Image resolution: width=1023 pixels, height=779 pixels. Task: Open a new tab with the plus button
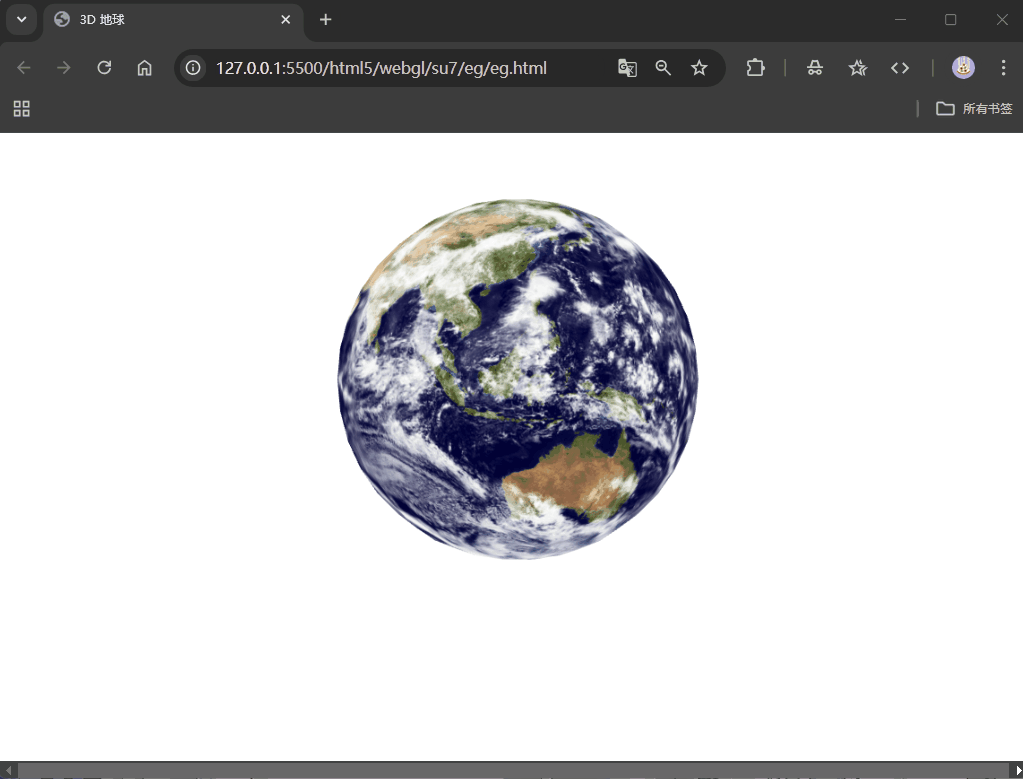[325, 19]
